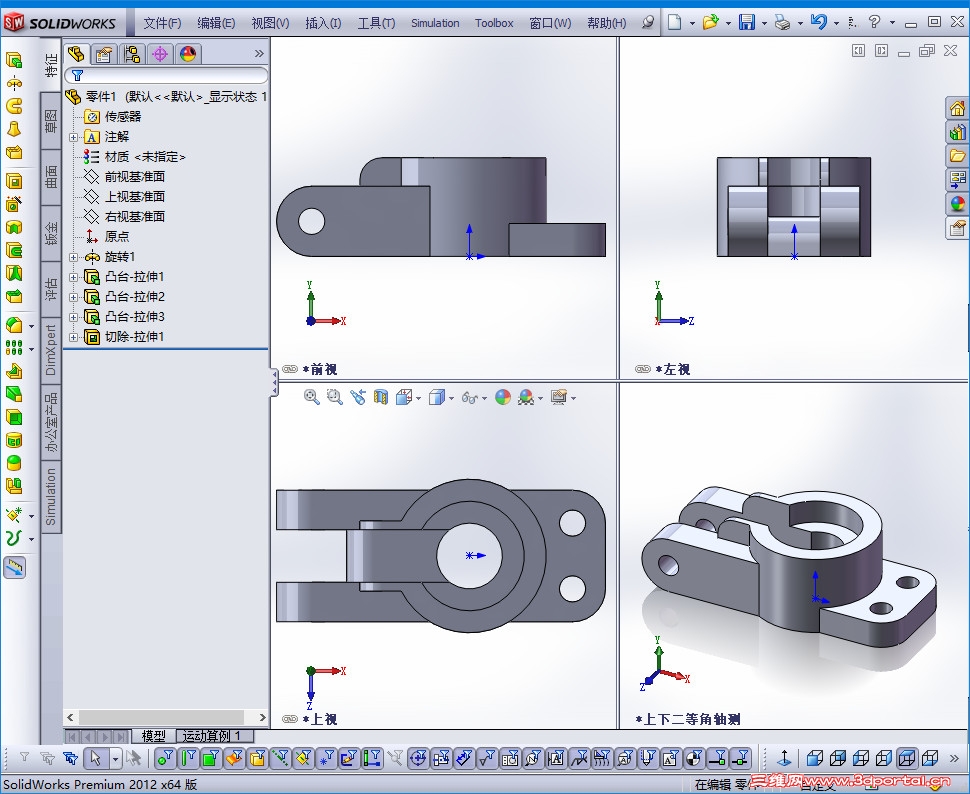Click the Help question mark icon
This screenshot has height=794, width=970.
(874, 23)
